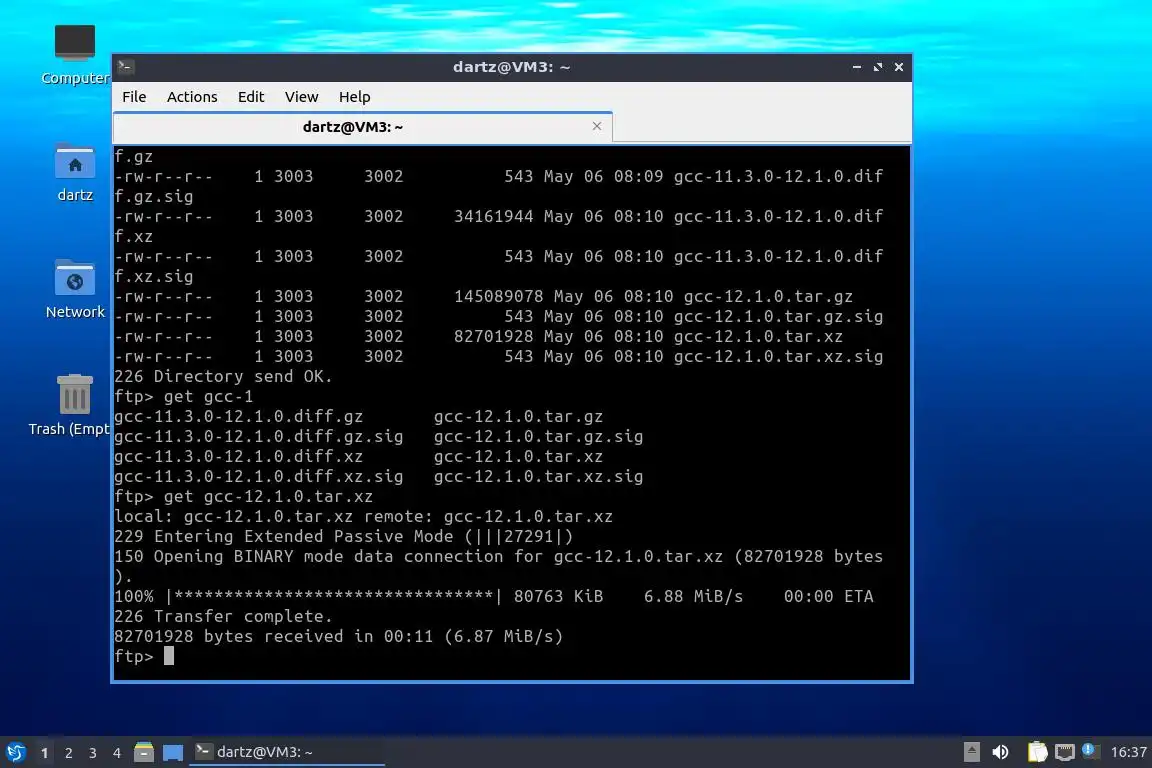Image resolution: width=1152 pixels, height=768 pixels.
Task: Click the 16:37 clock
Action: point(1128,752)
